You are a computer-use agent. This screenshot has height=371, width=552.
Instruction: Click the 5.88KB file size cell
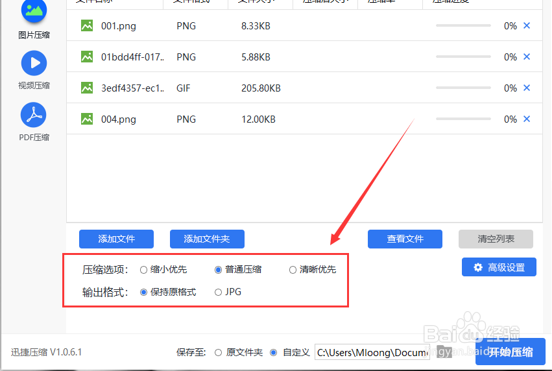point(256,57)
